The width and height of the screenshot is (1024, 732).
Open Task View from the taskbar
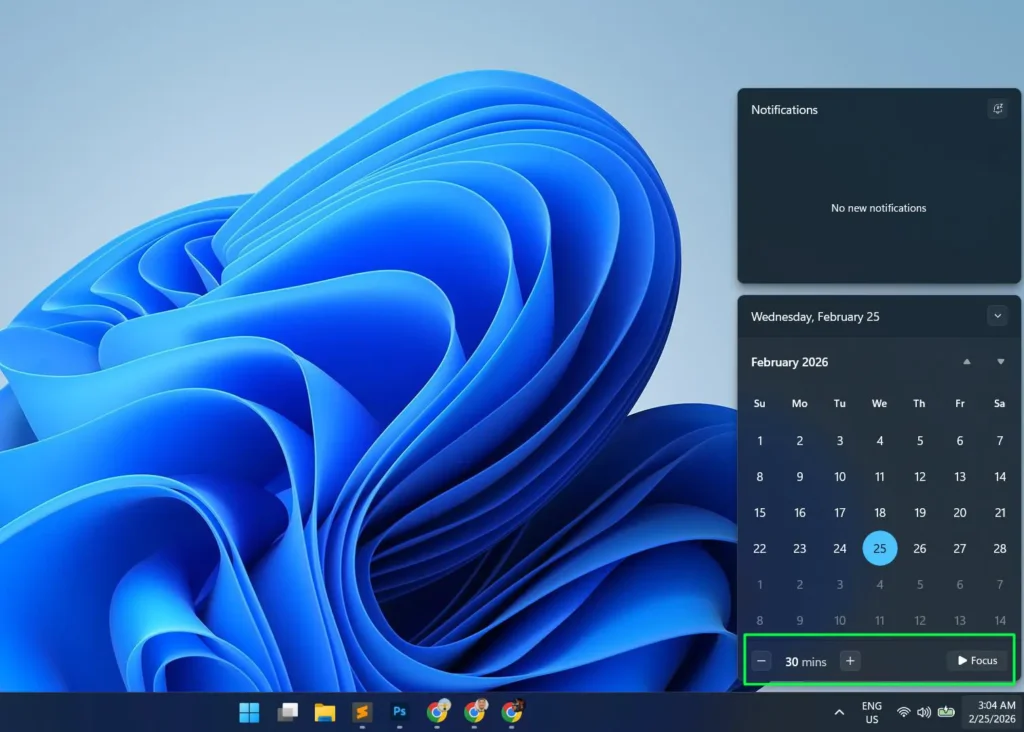click(287, 712)
